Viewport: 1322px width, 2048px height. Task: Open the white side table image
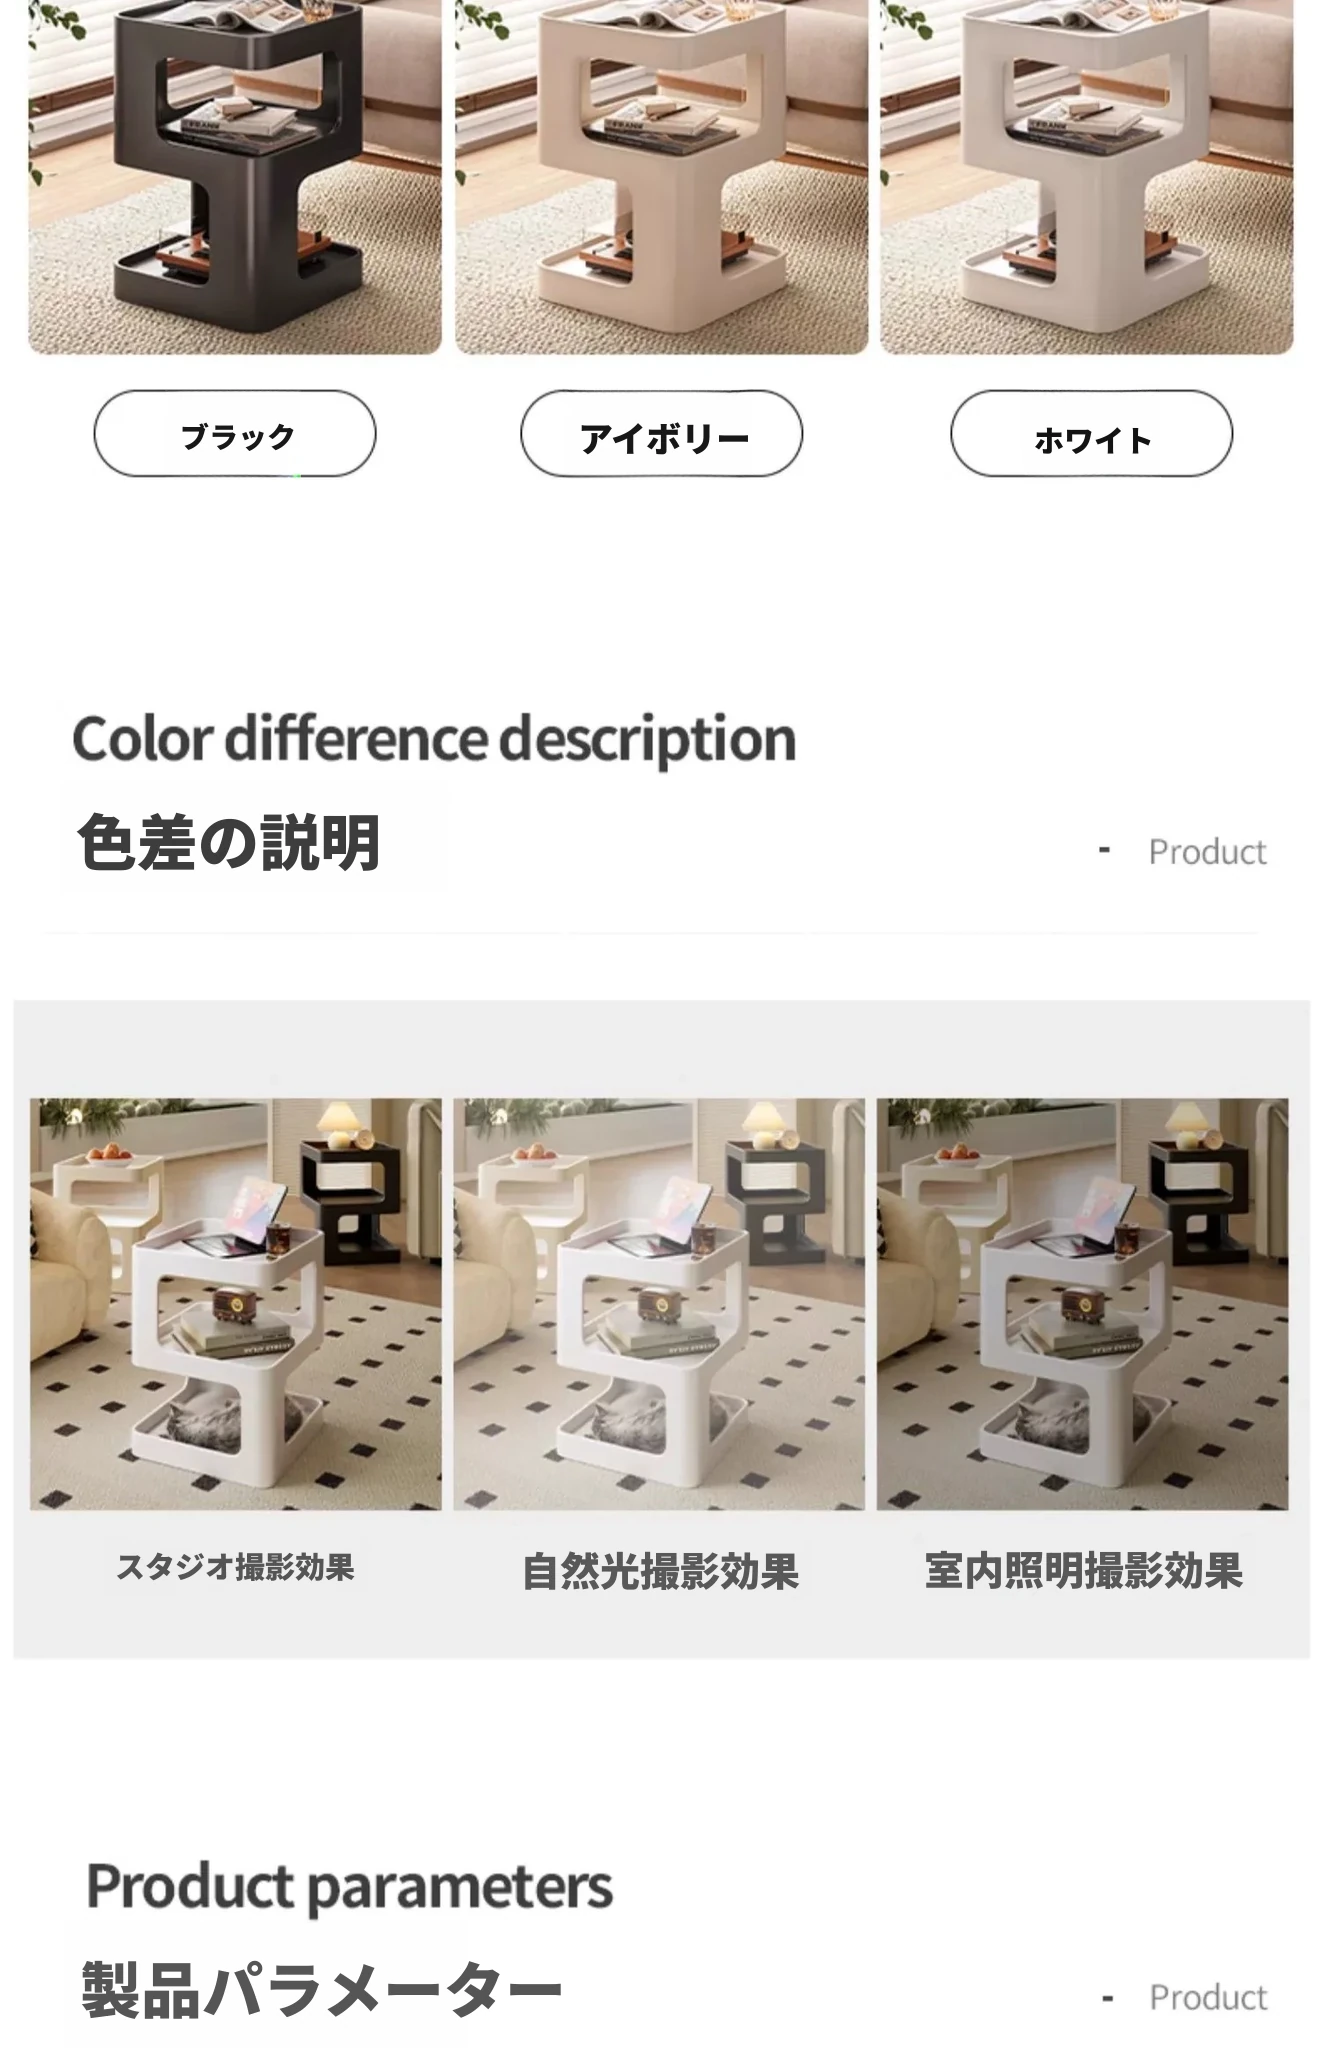pos(1087,177)
